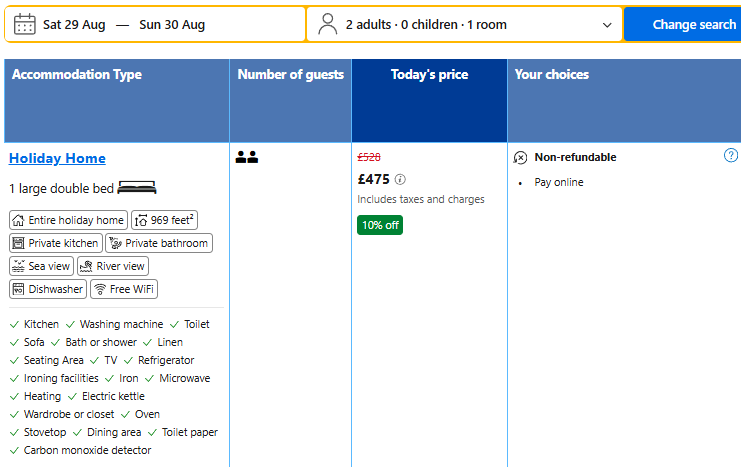Viewport: 741px width, 467px height.
Task: Click the Iron amenity text
Action: [x=129, y=378]
